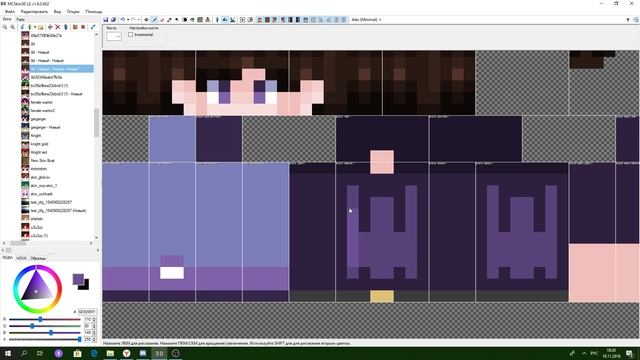Open Microsoft Edge from the taskbar

tap(94, 353)
